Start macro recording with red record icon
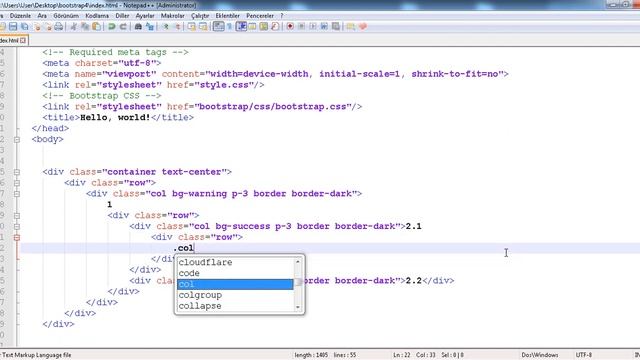Screen dimensions: 640x360 pos(290,27)
